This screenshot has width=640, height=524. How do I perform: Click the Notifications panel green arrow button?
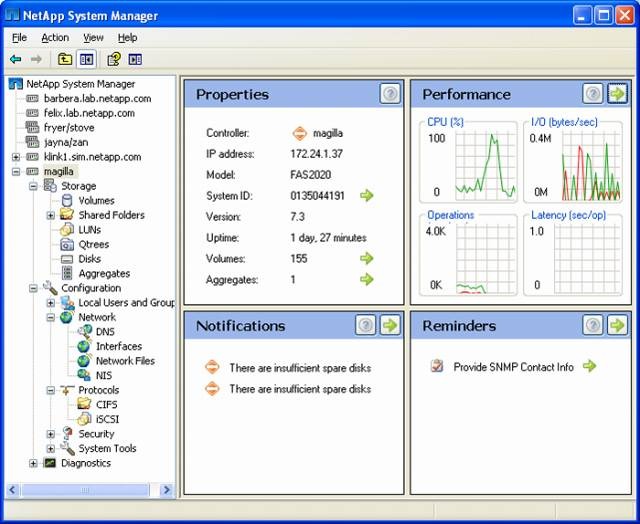click(x=390, y=325)
